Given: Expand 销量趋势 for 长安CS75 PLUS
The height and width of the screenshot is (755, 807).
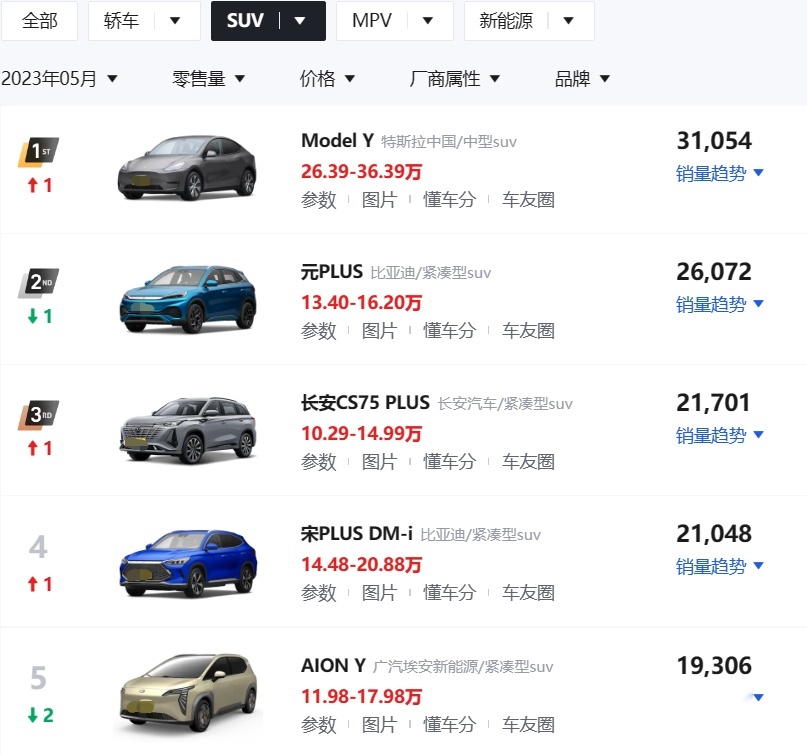Looking at the screenshot, I should point(720,436).
